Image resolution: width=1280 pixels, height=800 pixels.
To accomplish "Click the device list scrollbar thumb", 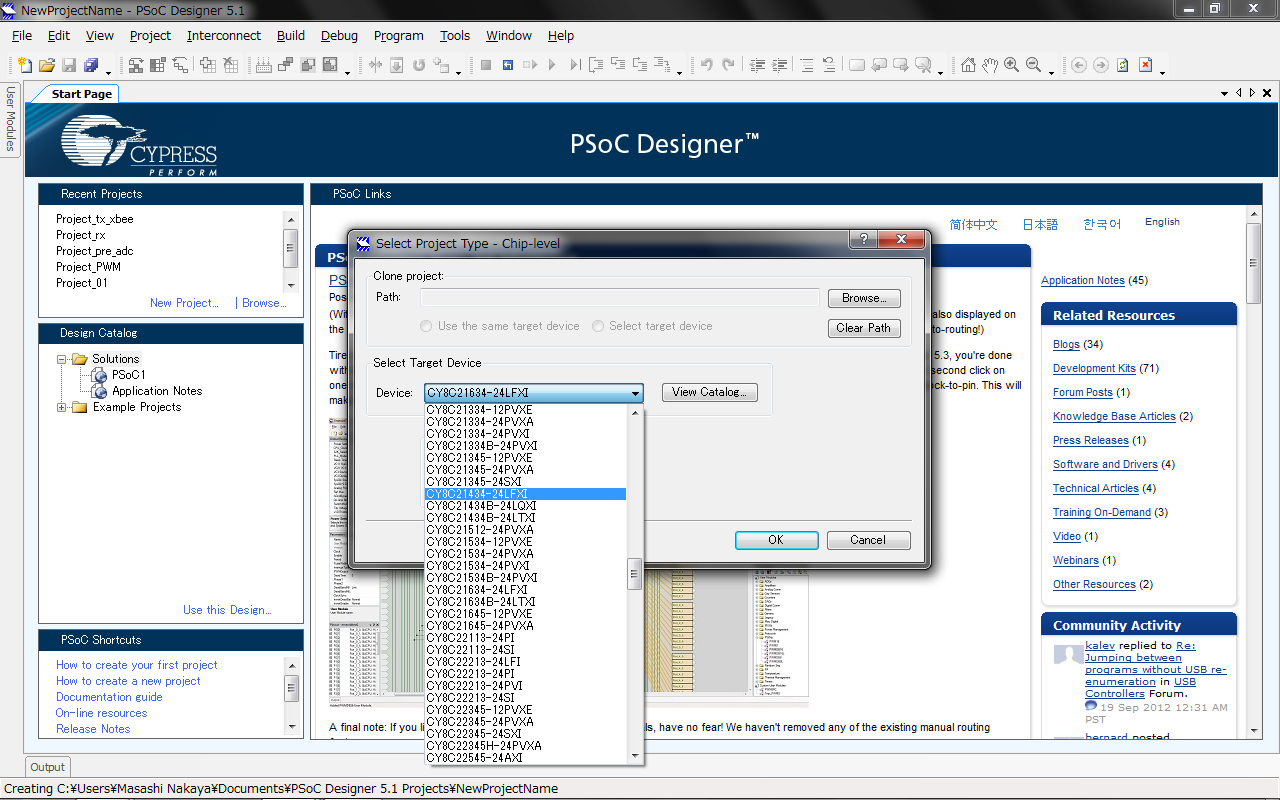I will (x=634, y=574).
